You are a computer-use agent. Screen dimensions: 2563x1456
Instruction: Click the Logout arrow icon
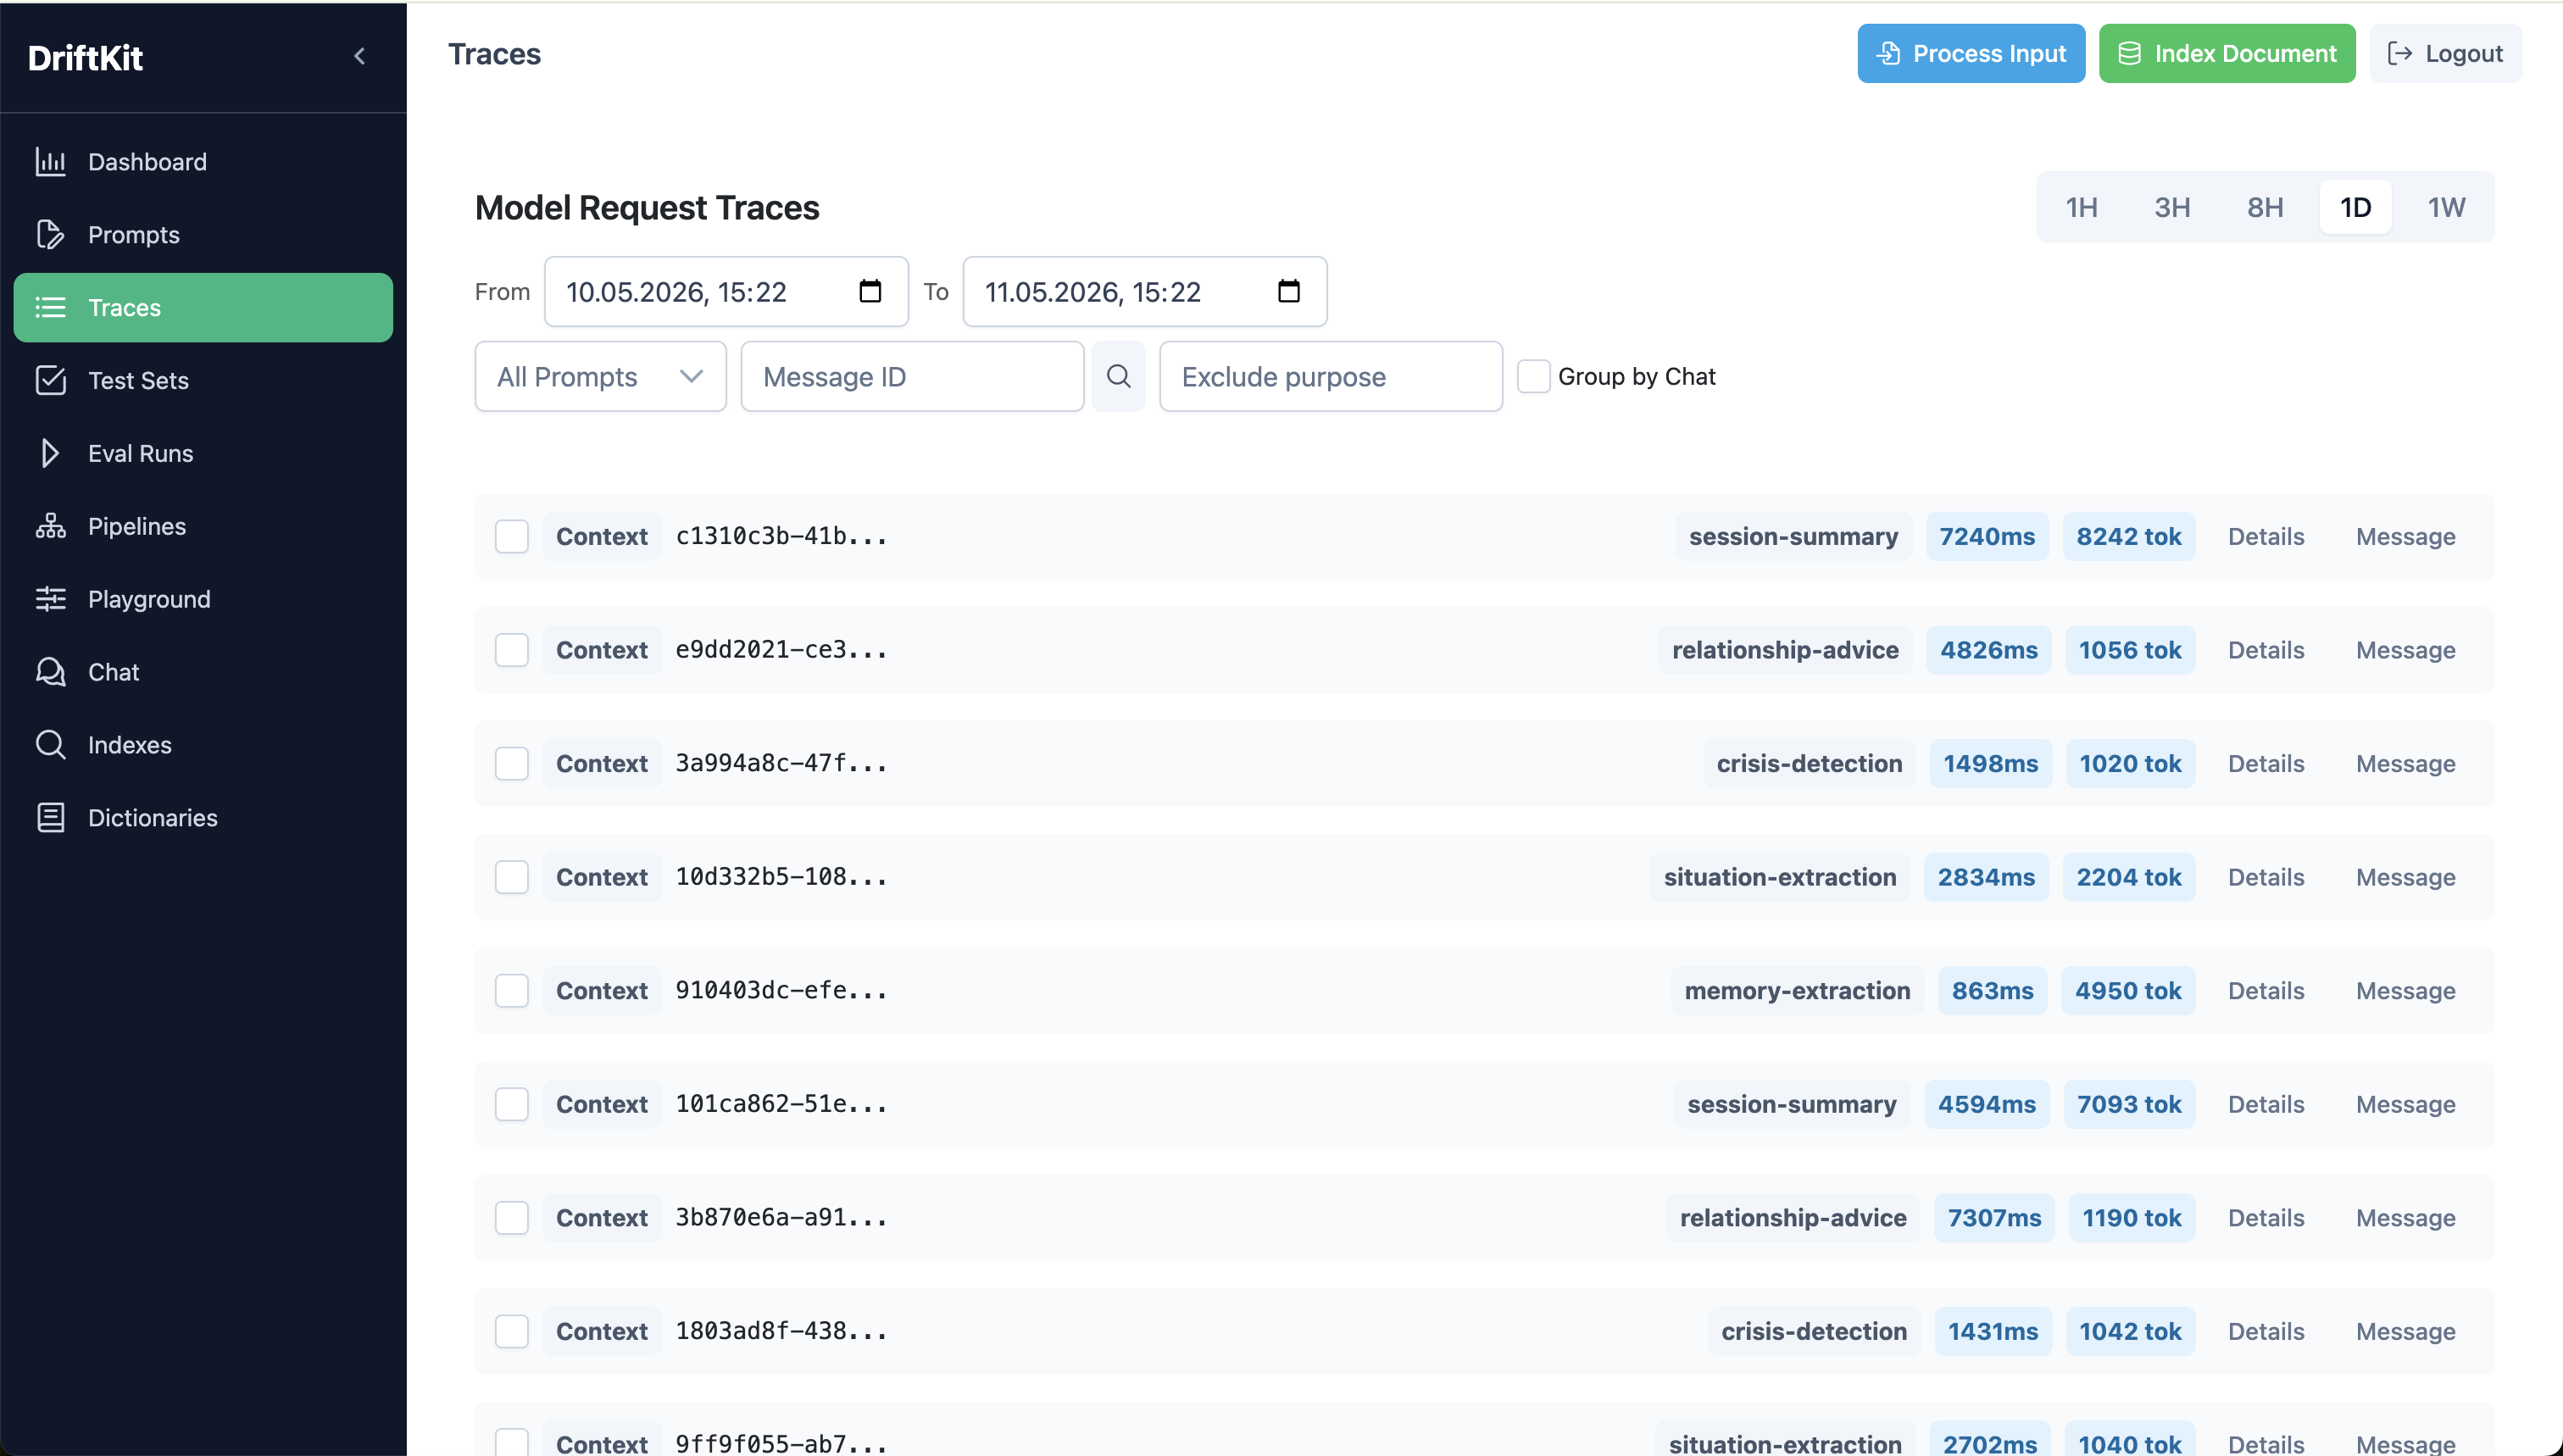coord(2400,54)
